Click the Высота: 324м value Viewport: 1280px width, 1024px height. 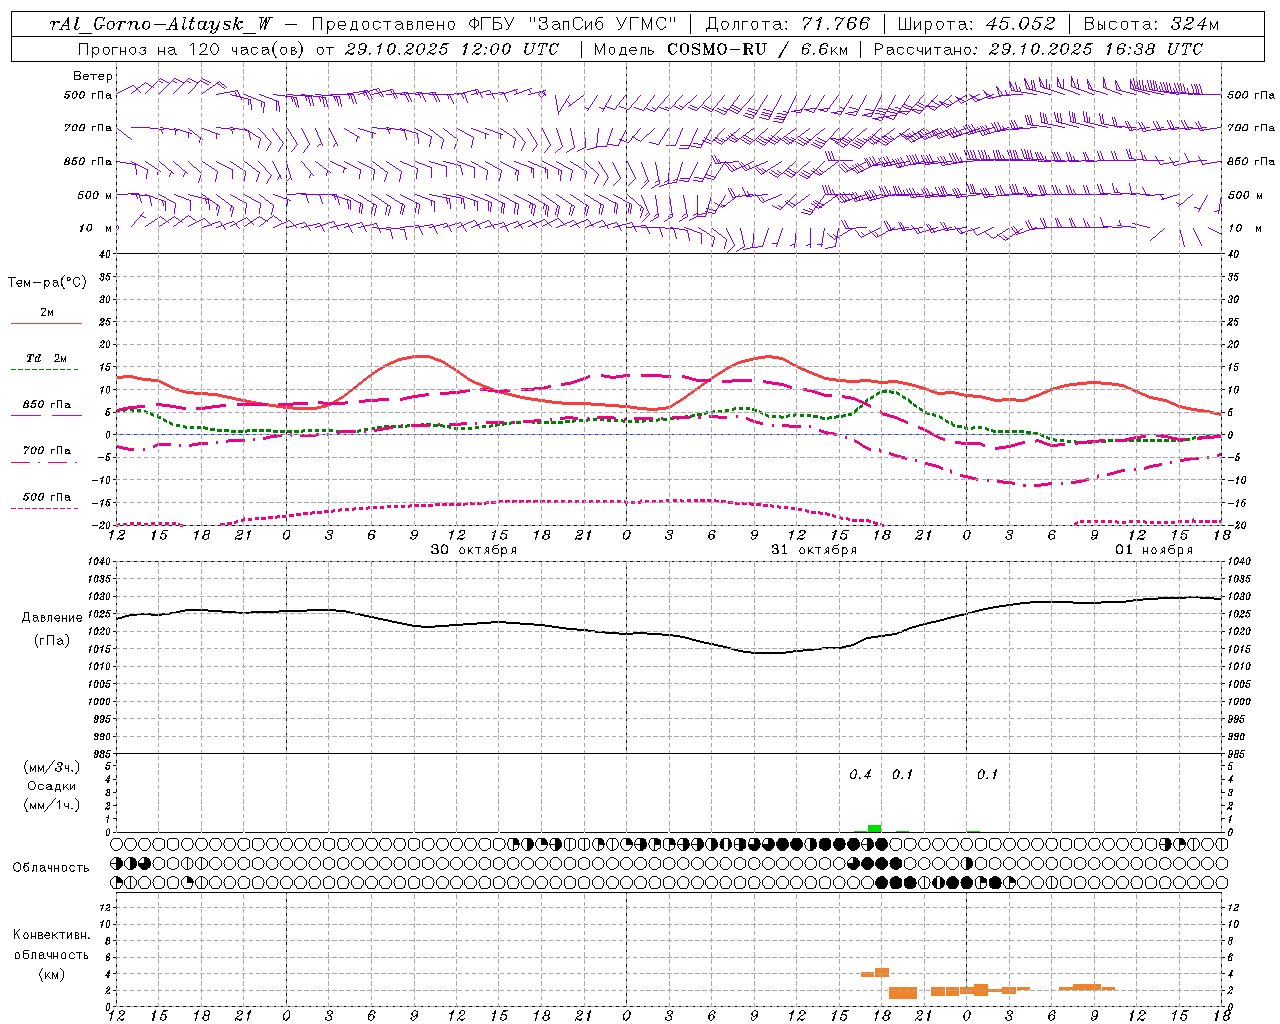coord(1150,24)
